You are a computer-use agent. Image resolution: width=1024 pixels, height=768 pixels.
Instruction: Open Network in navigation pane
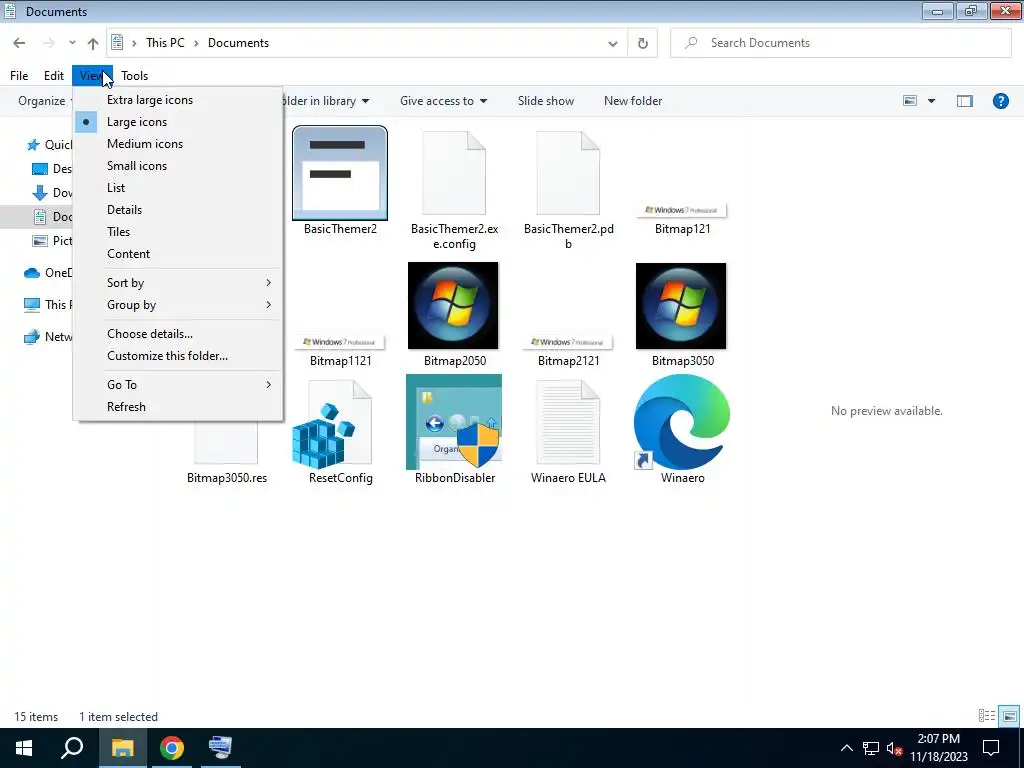click(x=48, y=337)
